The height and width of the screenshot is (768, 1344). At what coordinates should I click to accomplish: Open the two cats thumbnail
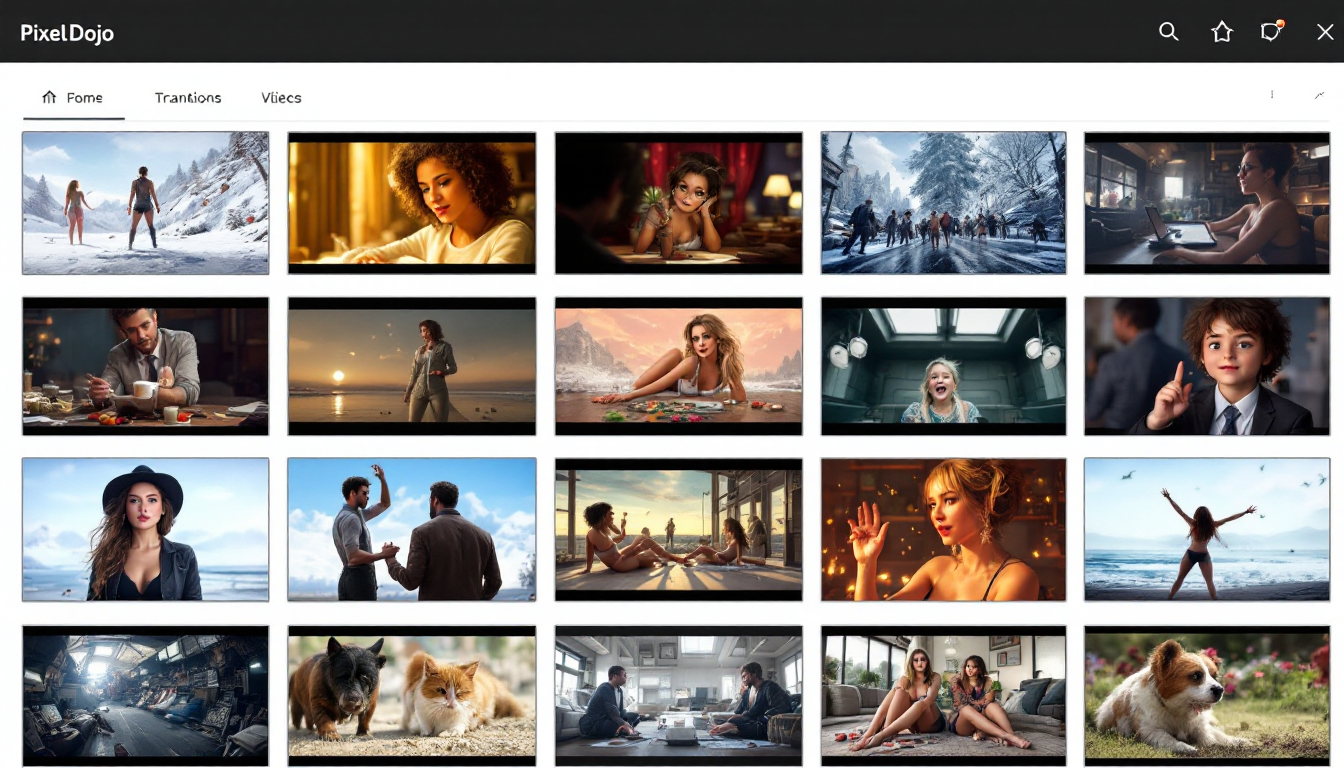pyautogui.click(x=411, y=696)
